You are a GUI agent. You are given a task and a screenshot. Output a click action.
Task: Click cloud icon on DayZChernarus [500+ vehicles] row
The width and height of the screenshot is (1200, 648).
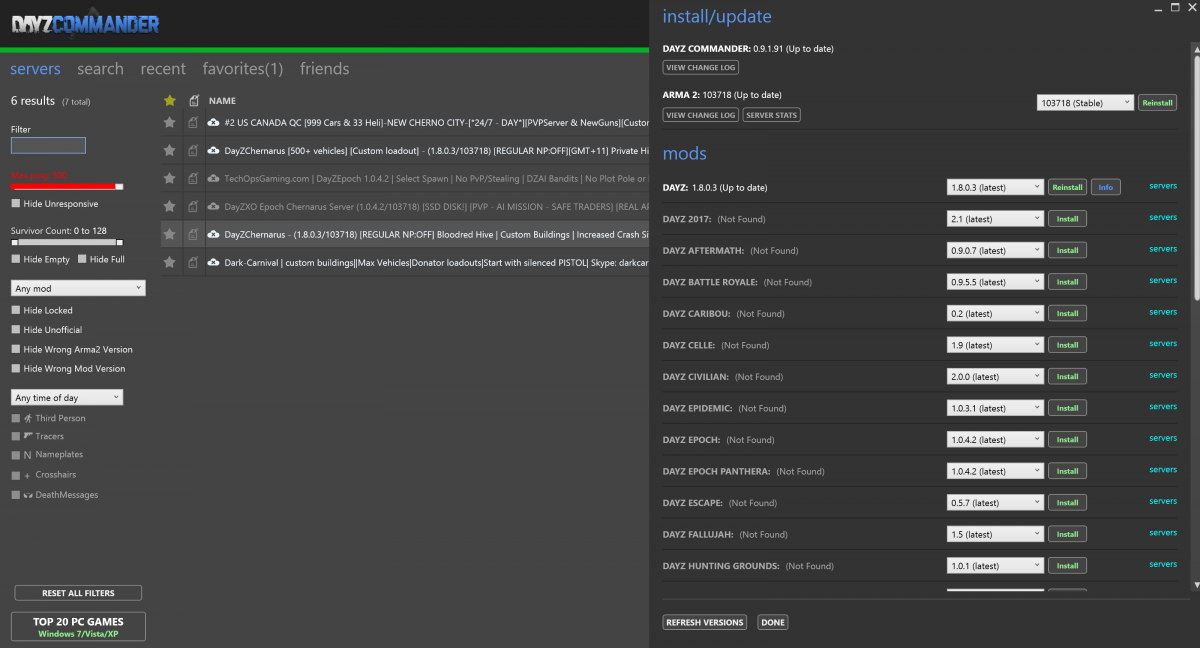tap(213, 150)
